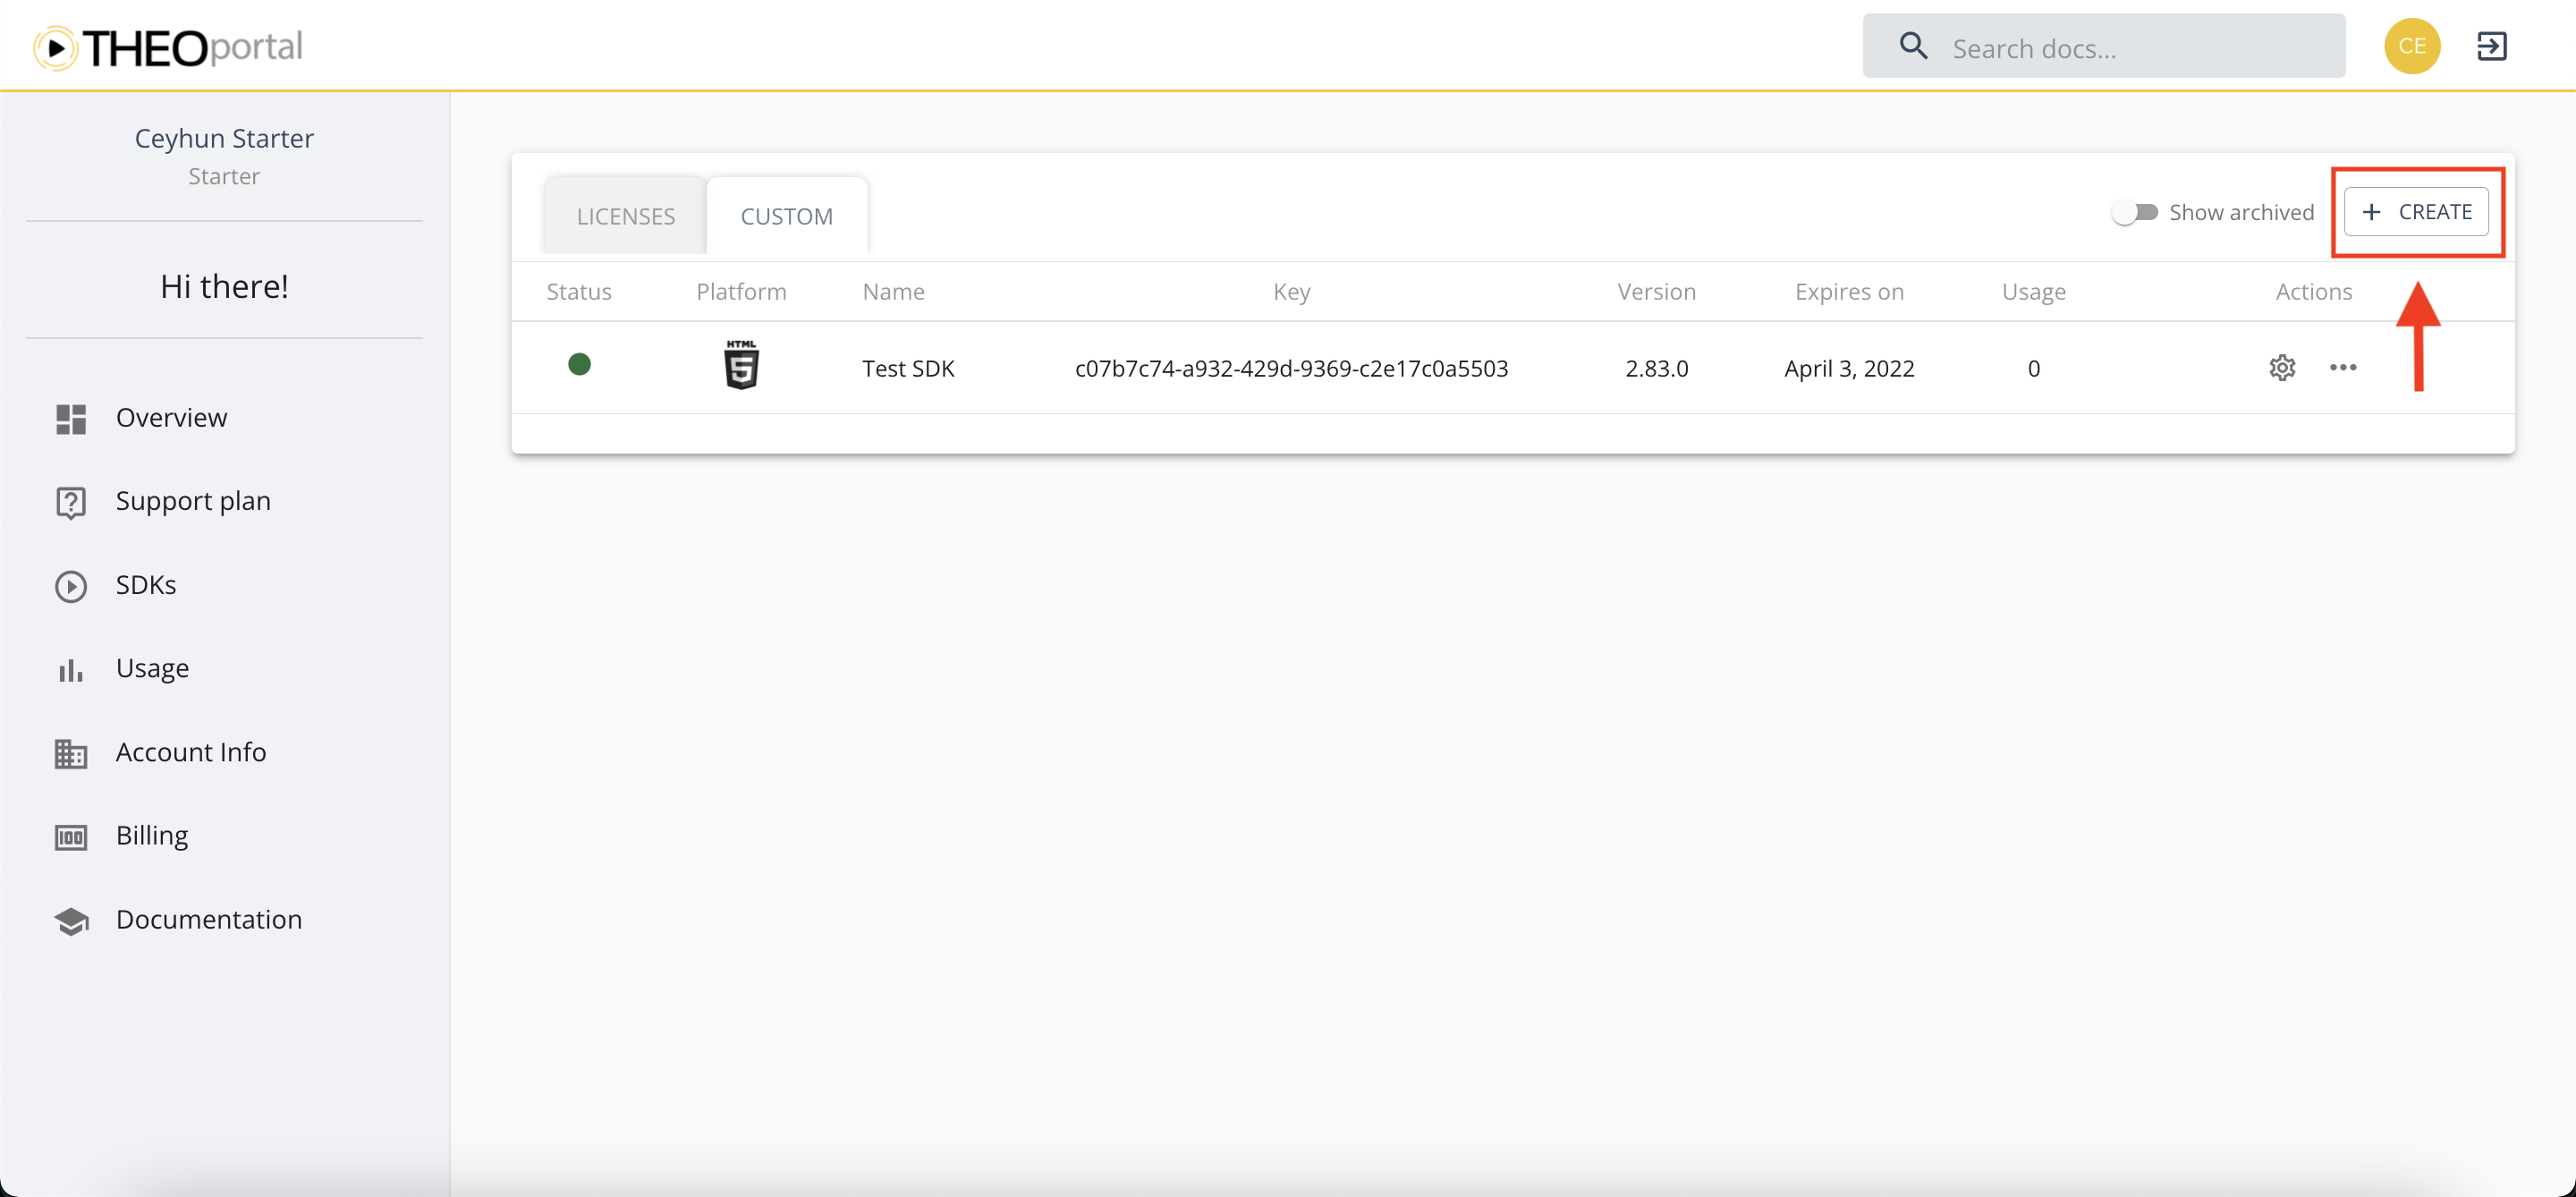Click the CREATE button
This screenshot has width=2576, height=1197.
[x=2420, y=210]
